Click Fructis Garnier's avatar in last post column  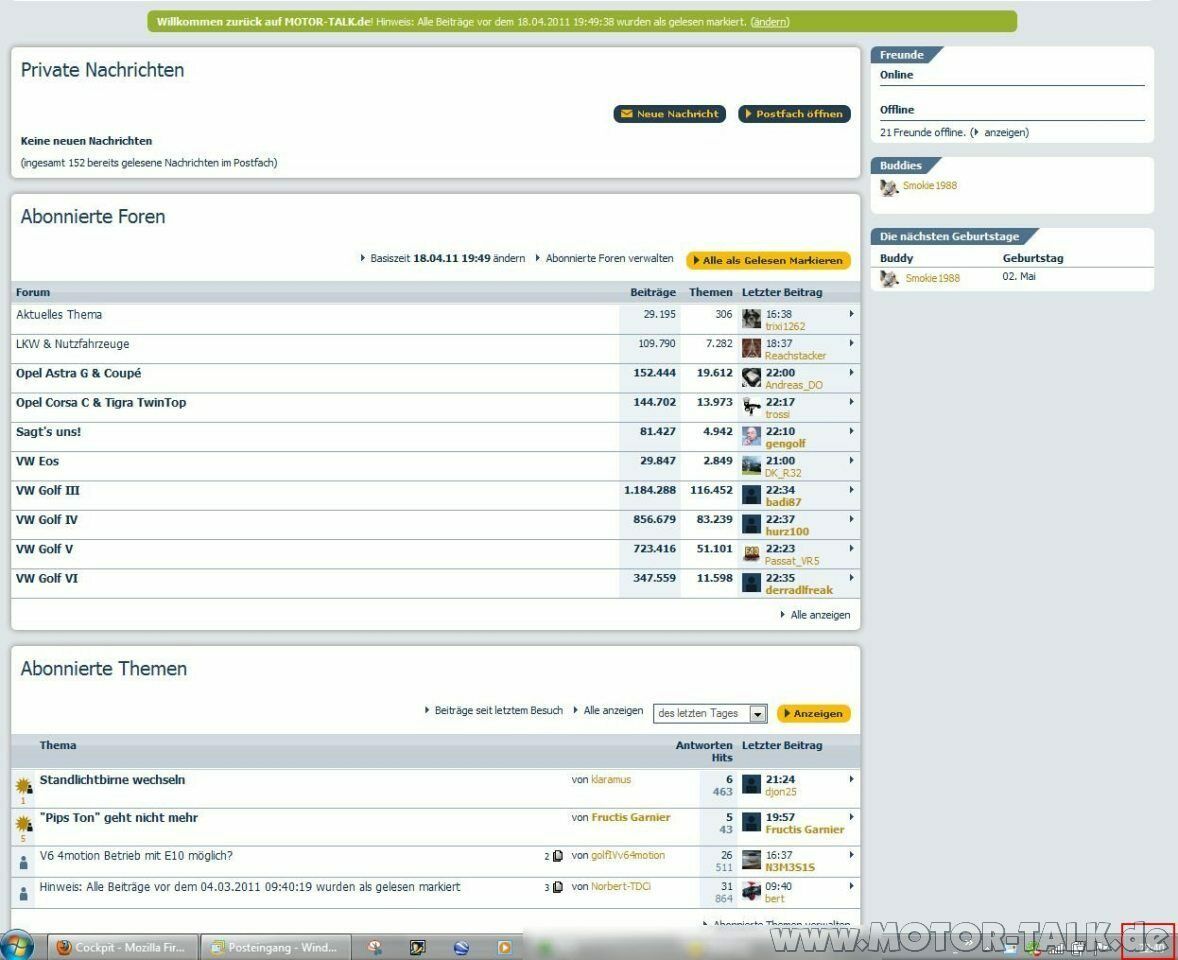pyautogui.click(x=751, y=822)
